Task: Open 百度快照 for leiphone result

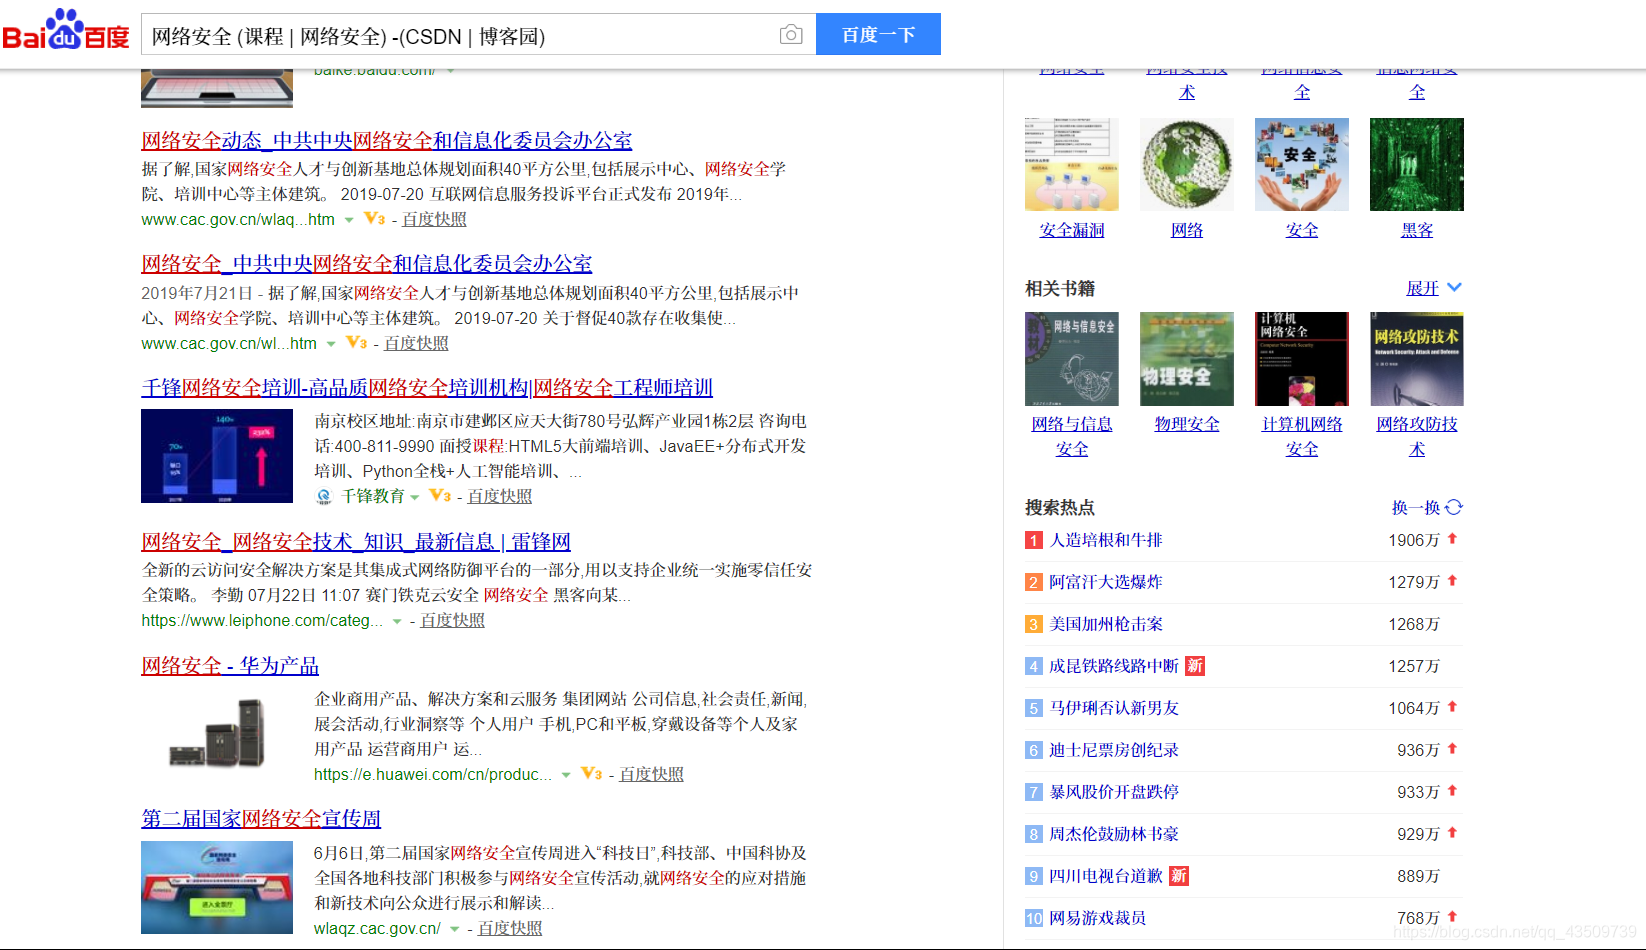Action: [452, 620]
